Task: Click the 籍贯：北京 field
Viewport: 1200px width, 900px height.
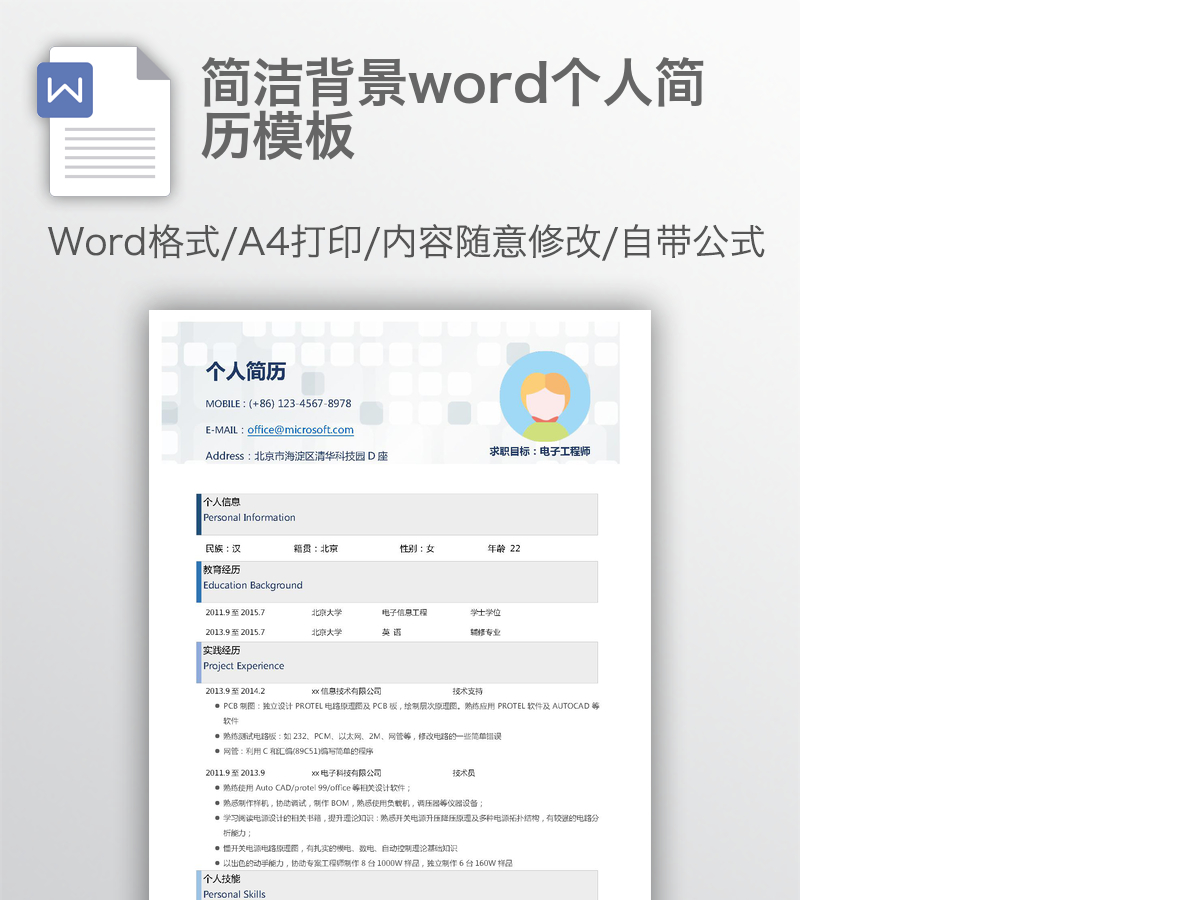Action: (x=315, y=548)
